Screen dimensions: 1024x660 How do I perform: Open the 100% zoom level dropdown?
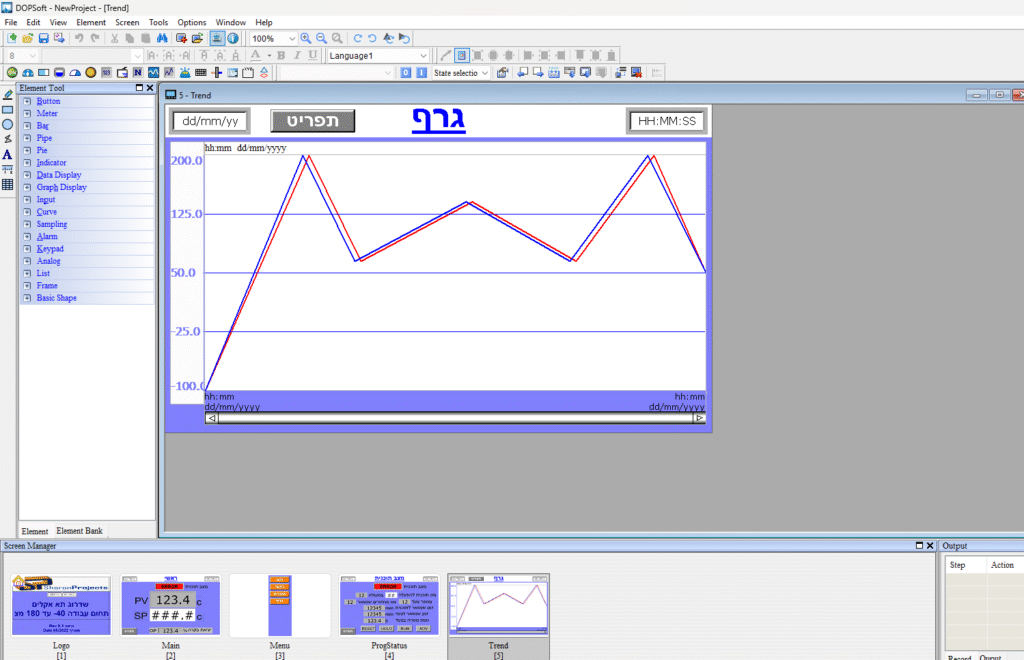pyautogui.click(x=292, y=38)
